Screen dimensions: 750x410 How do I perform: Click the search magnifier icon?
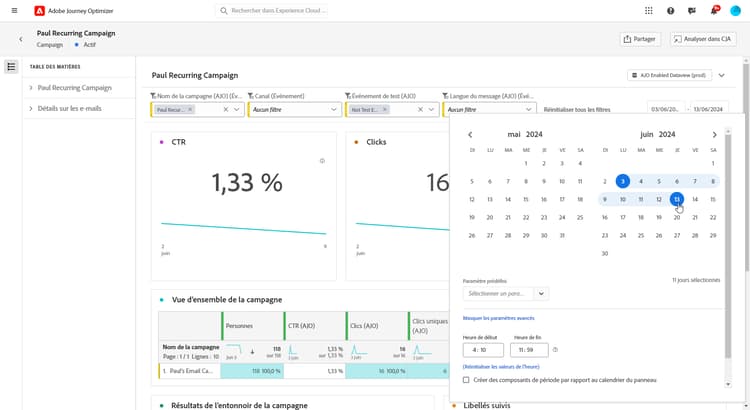tap(224, 11)
